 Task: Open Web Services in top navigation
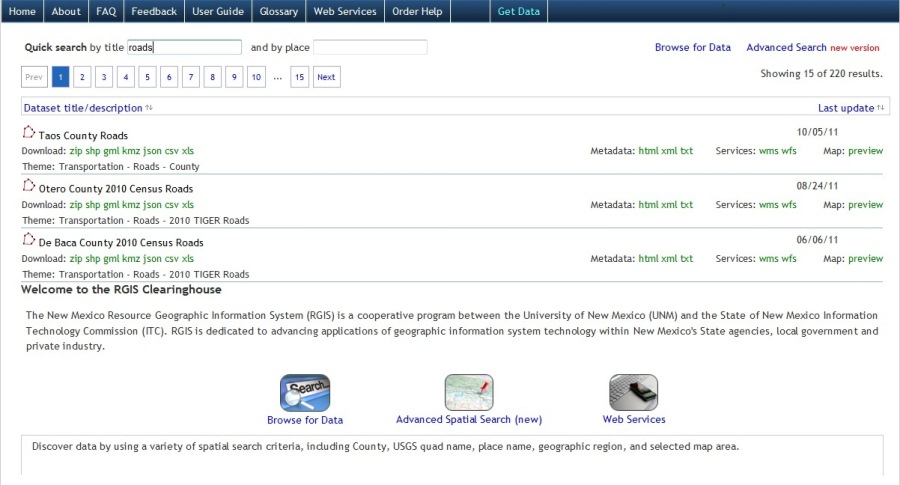click(x=345, y=11)
